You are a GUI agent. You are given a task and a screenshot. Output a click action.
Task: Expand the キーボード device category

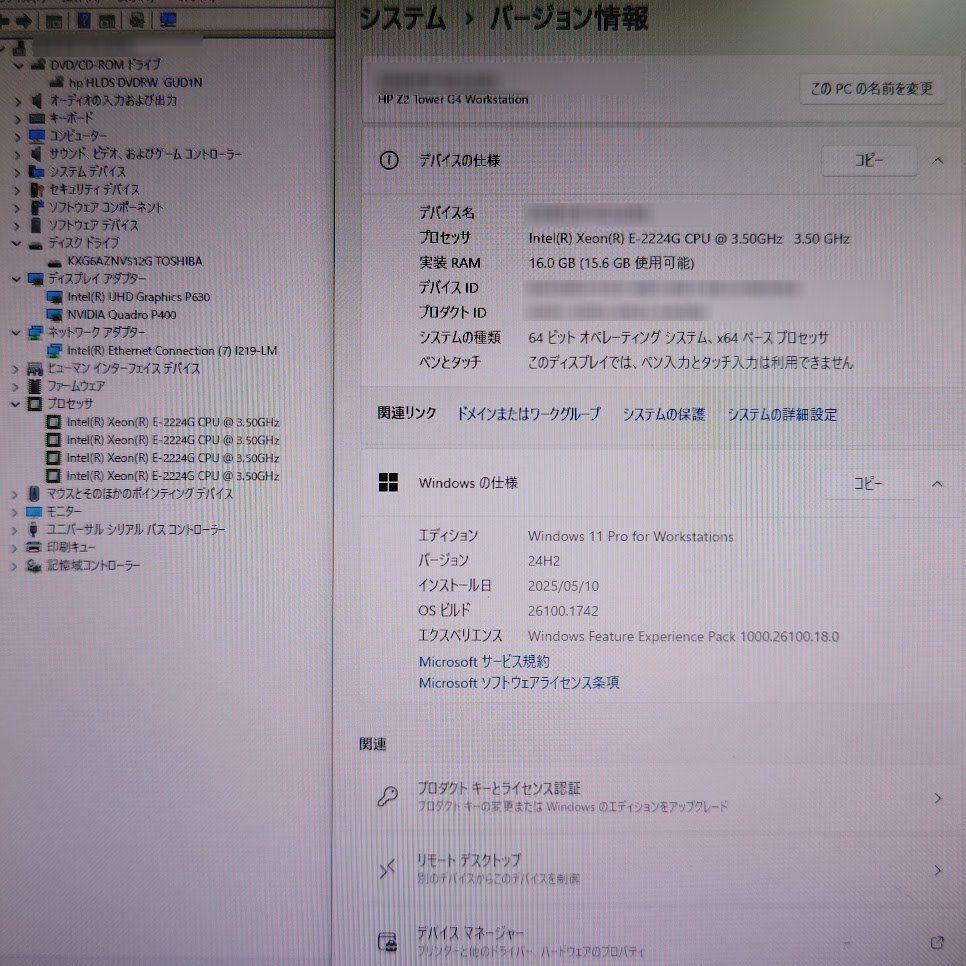[17, 118]
